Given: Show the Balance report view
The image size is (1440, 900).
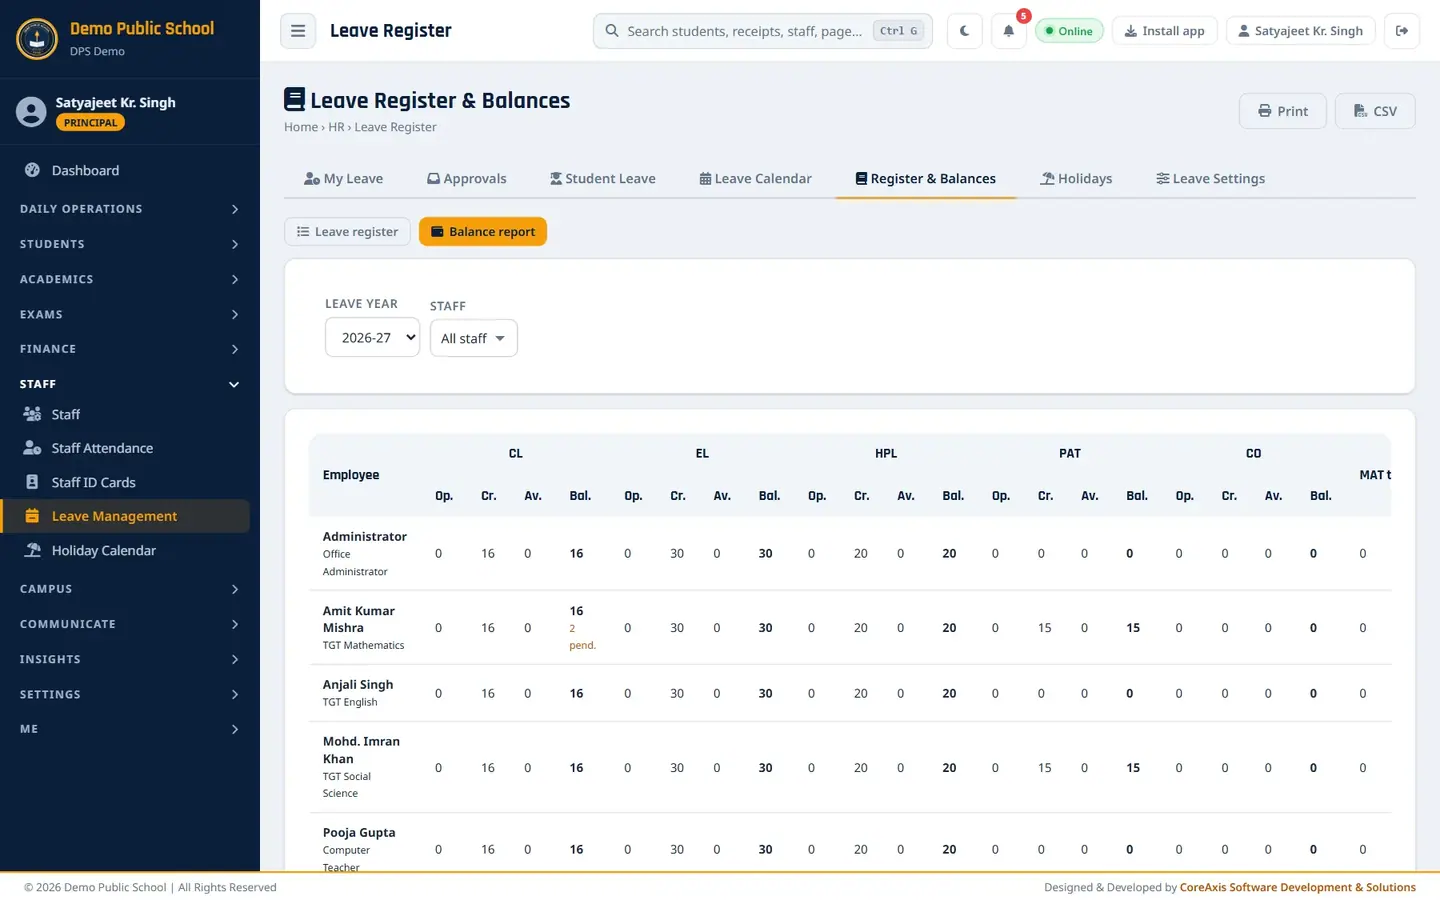Looking at the screenshot, I should pyautogui.click(x=483, y=232).
